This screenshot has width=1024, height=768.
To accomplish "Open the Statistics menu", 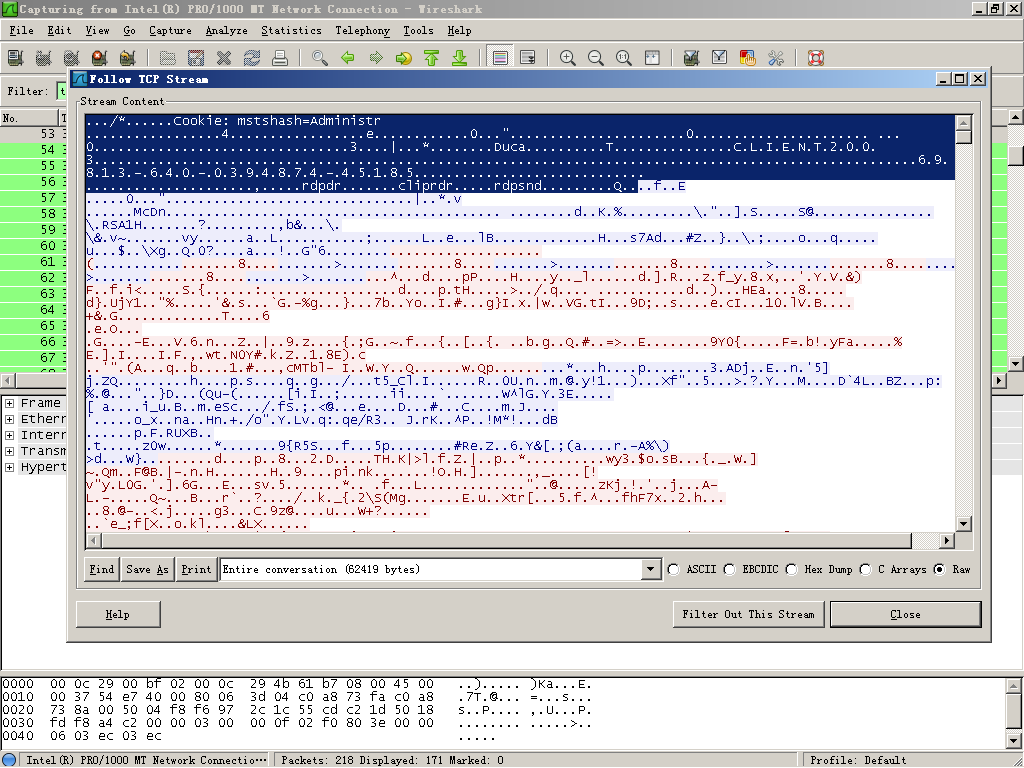I will 291,30.
